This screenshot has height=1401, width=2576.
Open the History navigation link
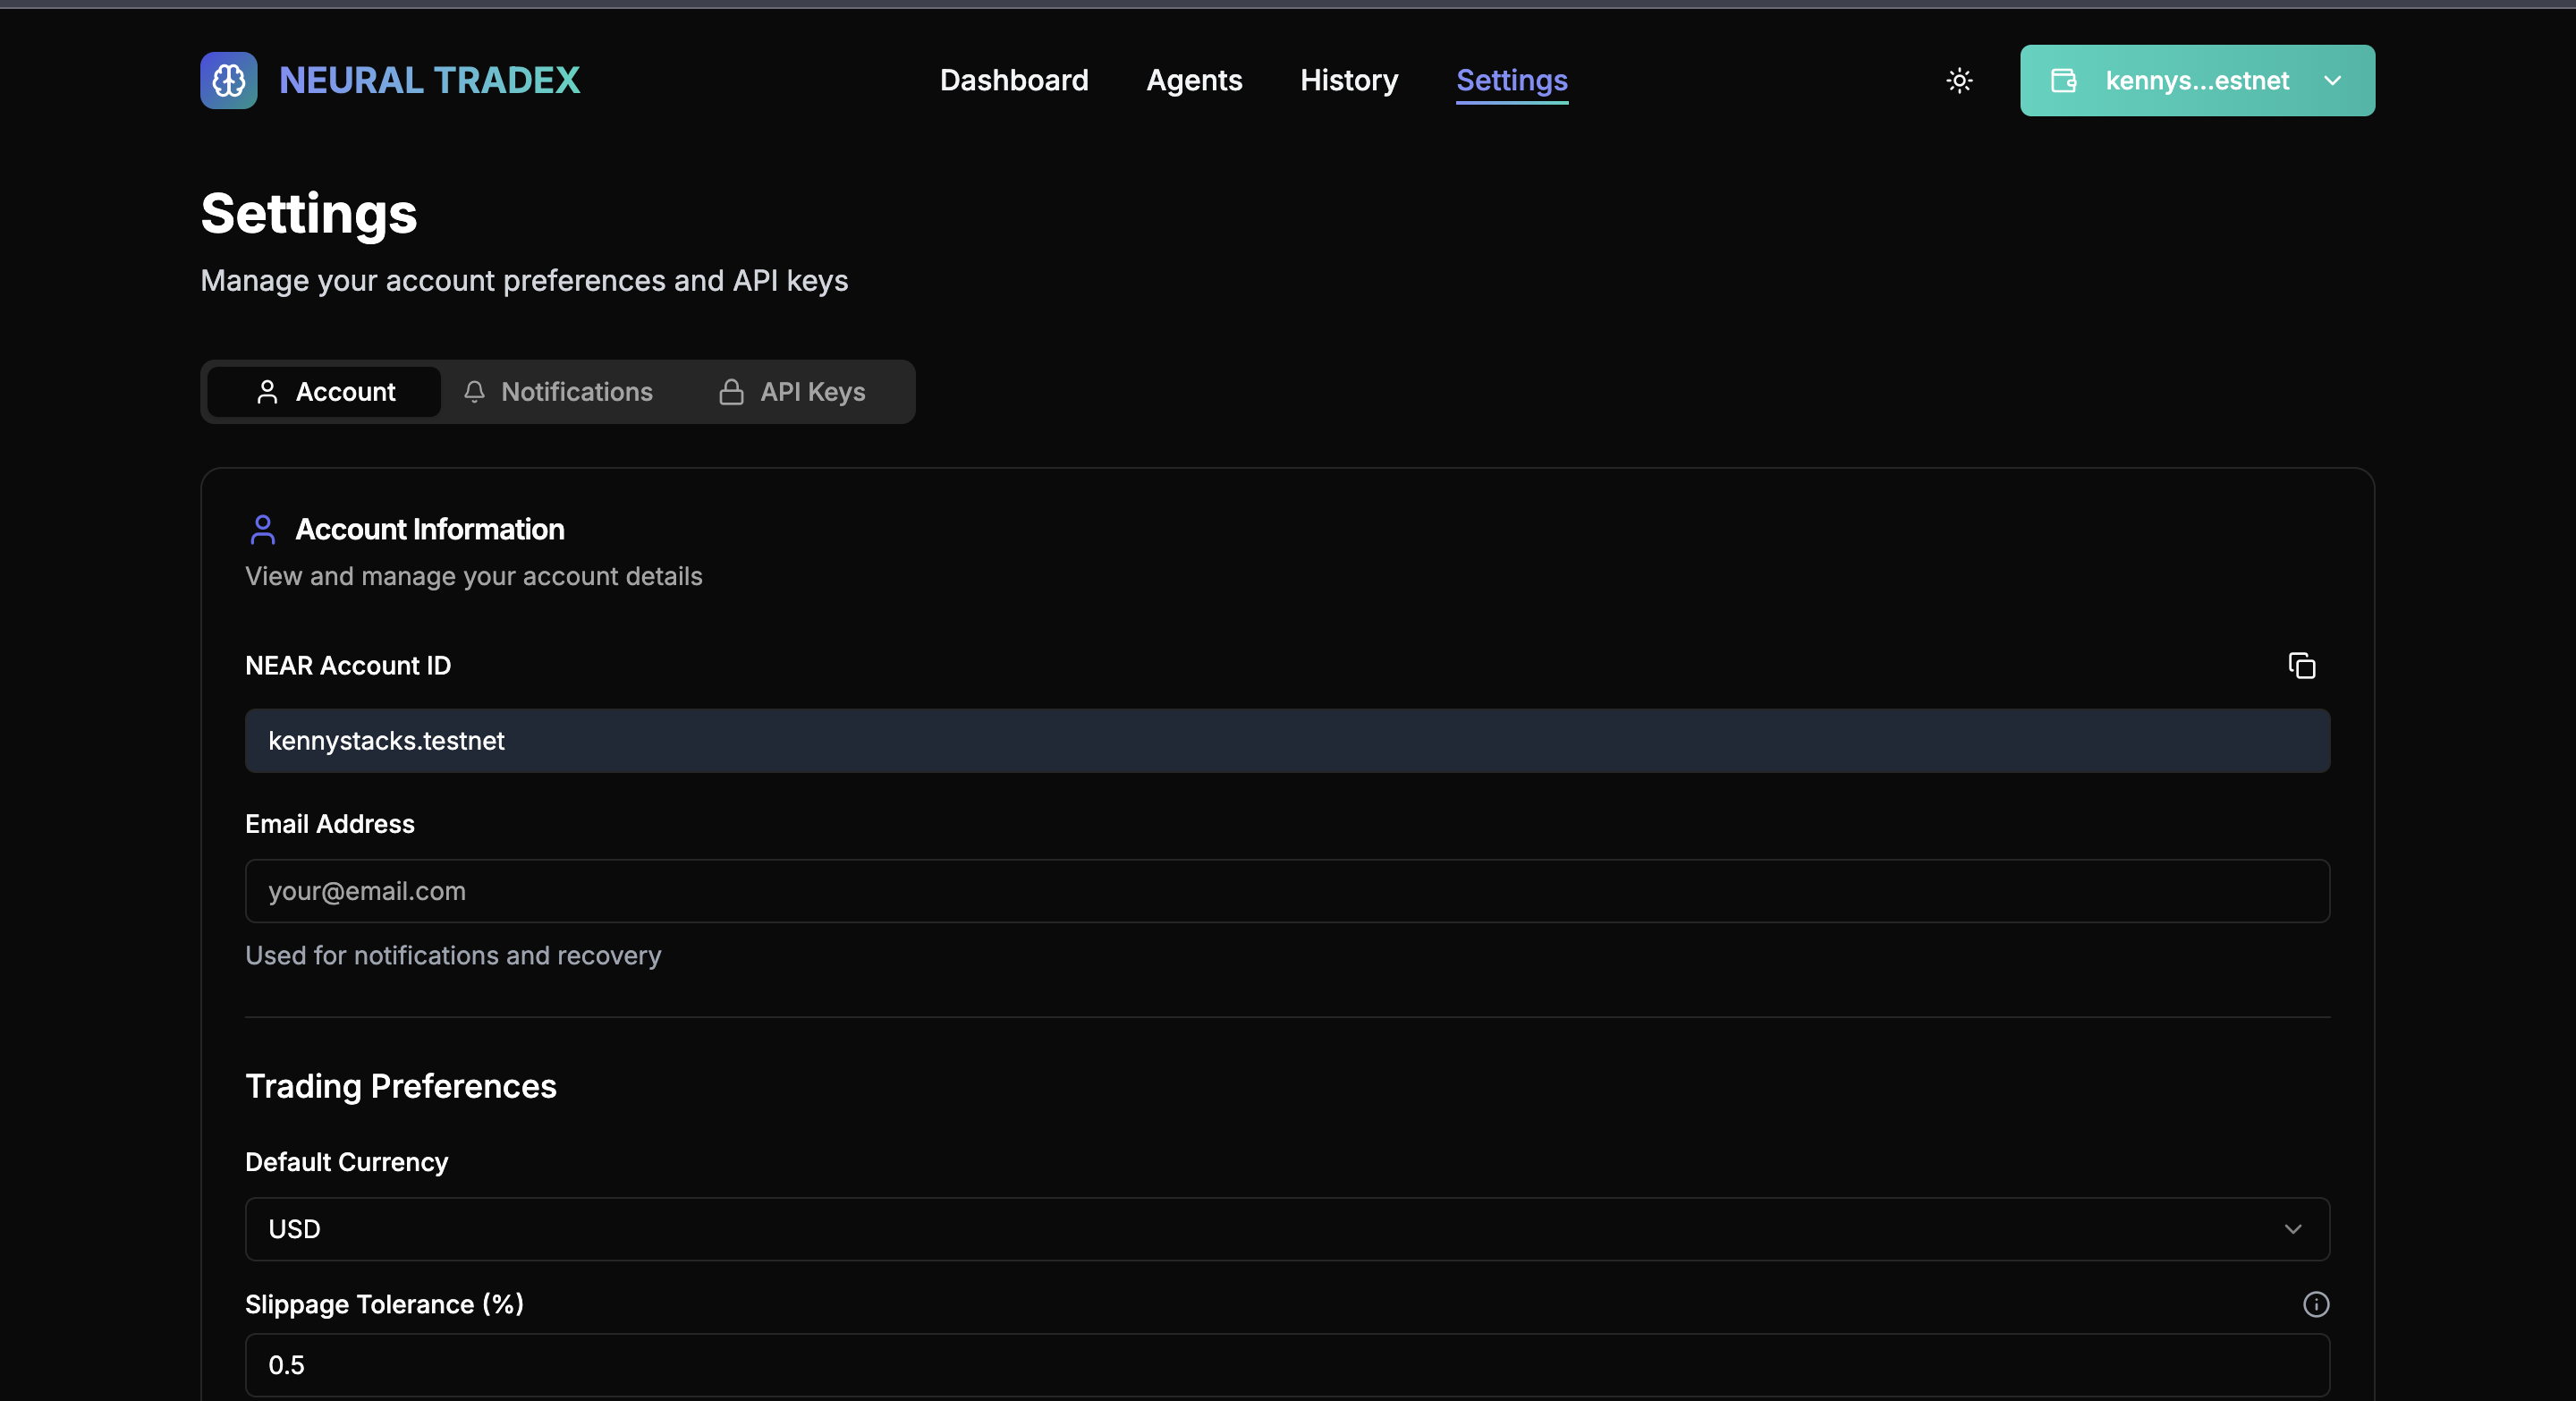(x=1348, y=80)
